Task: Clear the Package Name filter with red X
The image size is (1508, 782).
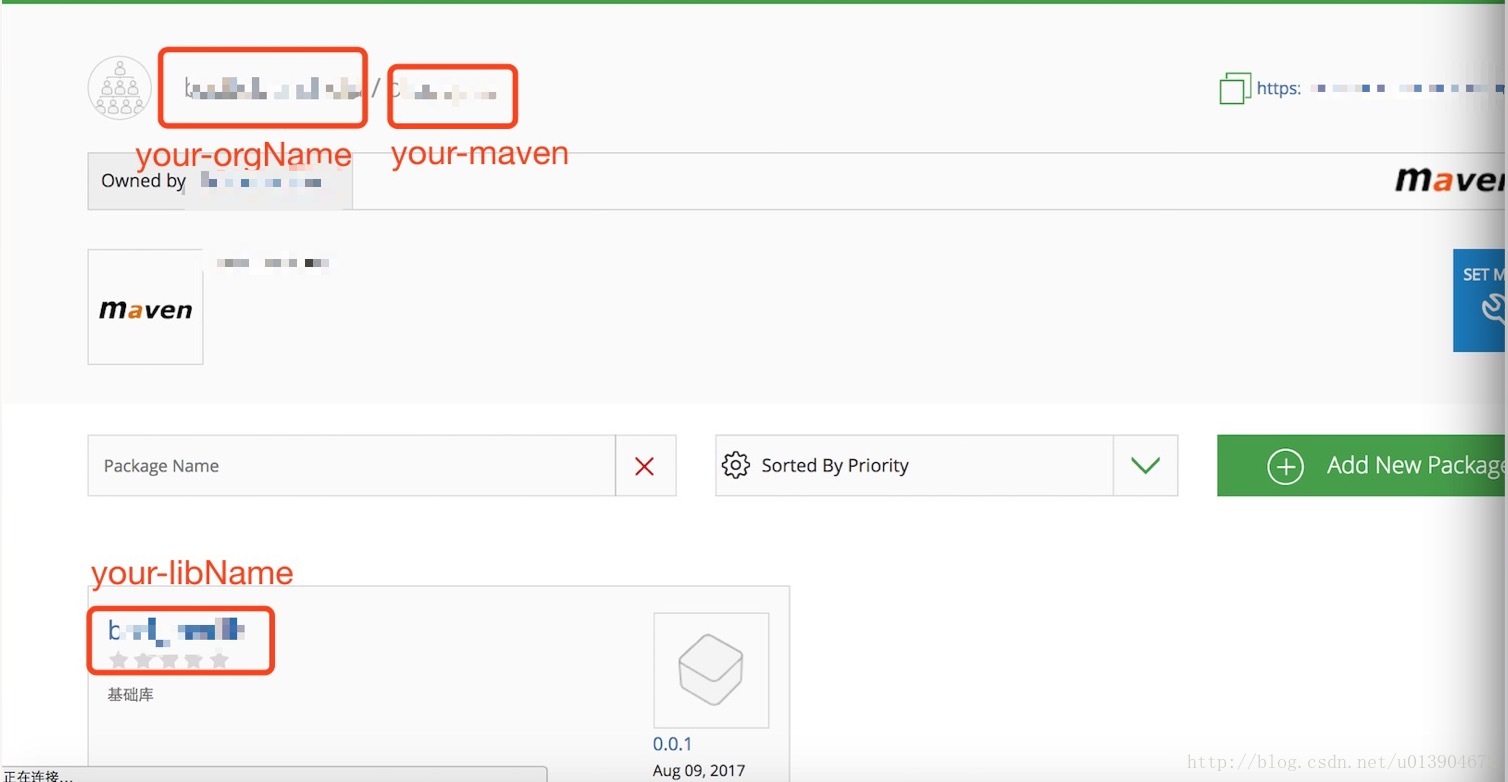Action: click(x=645, y=466)
